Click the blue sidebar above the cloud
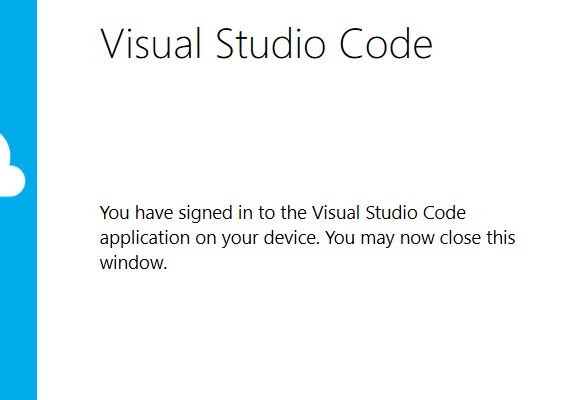Image resolution: width=583 pixels, height=400 pixels. (18, 63)
